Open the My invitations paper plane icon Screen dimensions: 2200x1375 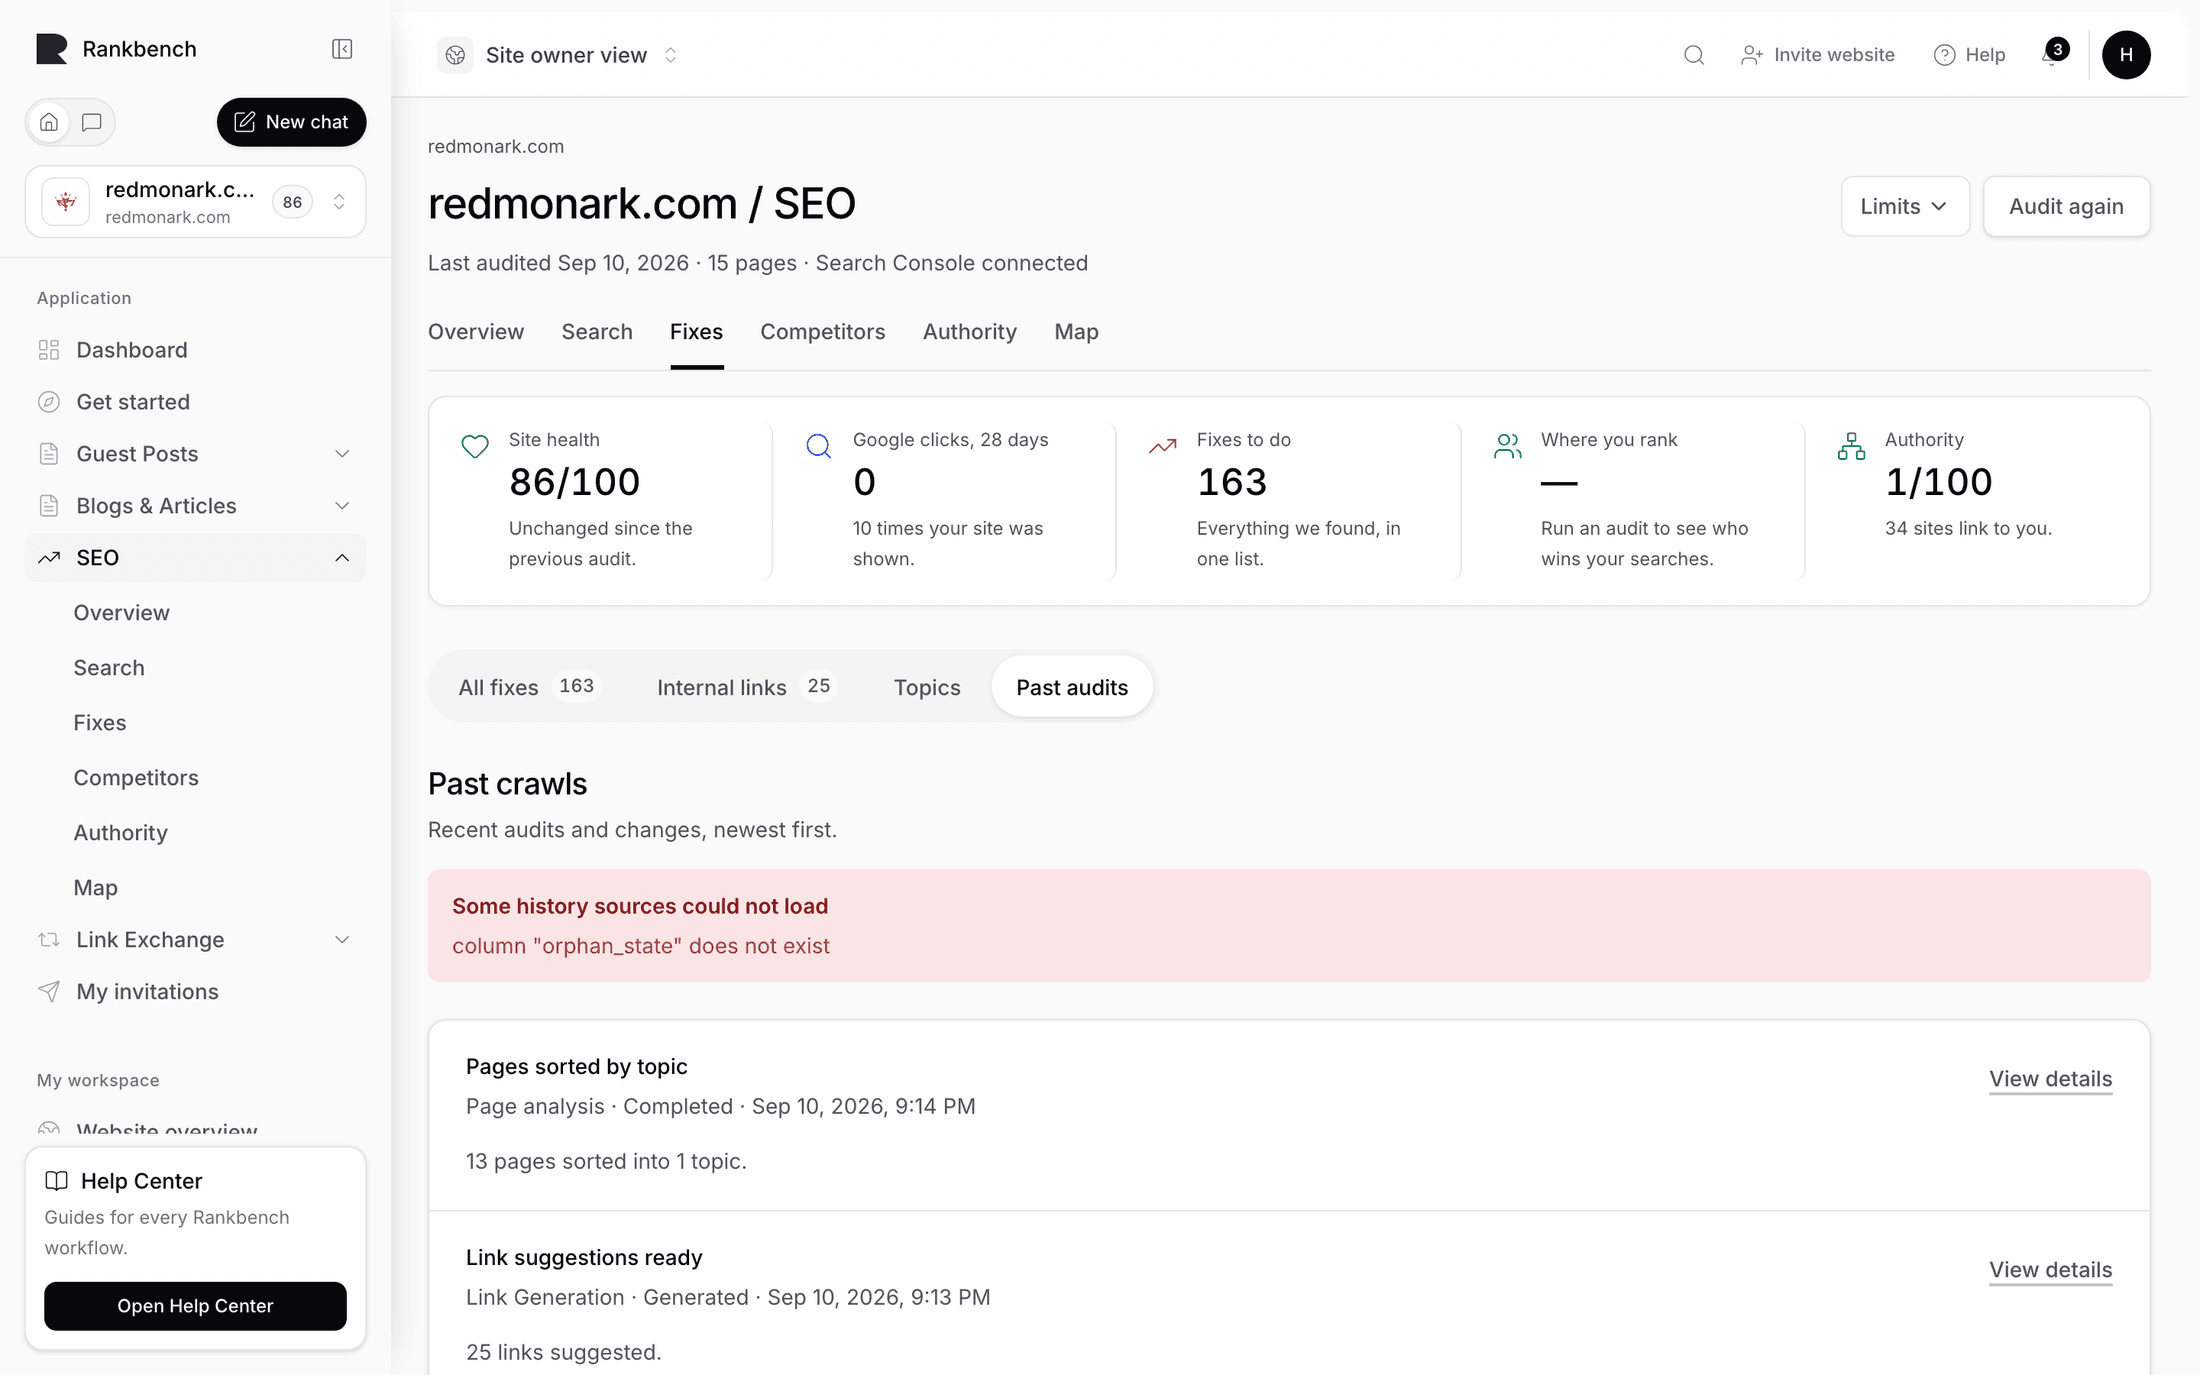click(x=49, y=991)
